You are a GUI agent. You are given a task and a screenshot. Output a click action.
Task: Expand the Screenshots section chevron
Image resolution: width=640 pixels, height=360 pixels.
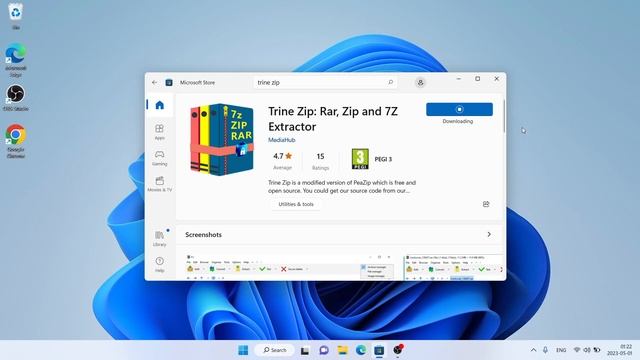click(x=489, y=235)
